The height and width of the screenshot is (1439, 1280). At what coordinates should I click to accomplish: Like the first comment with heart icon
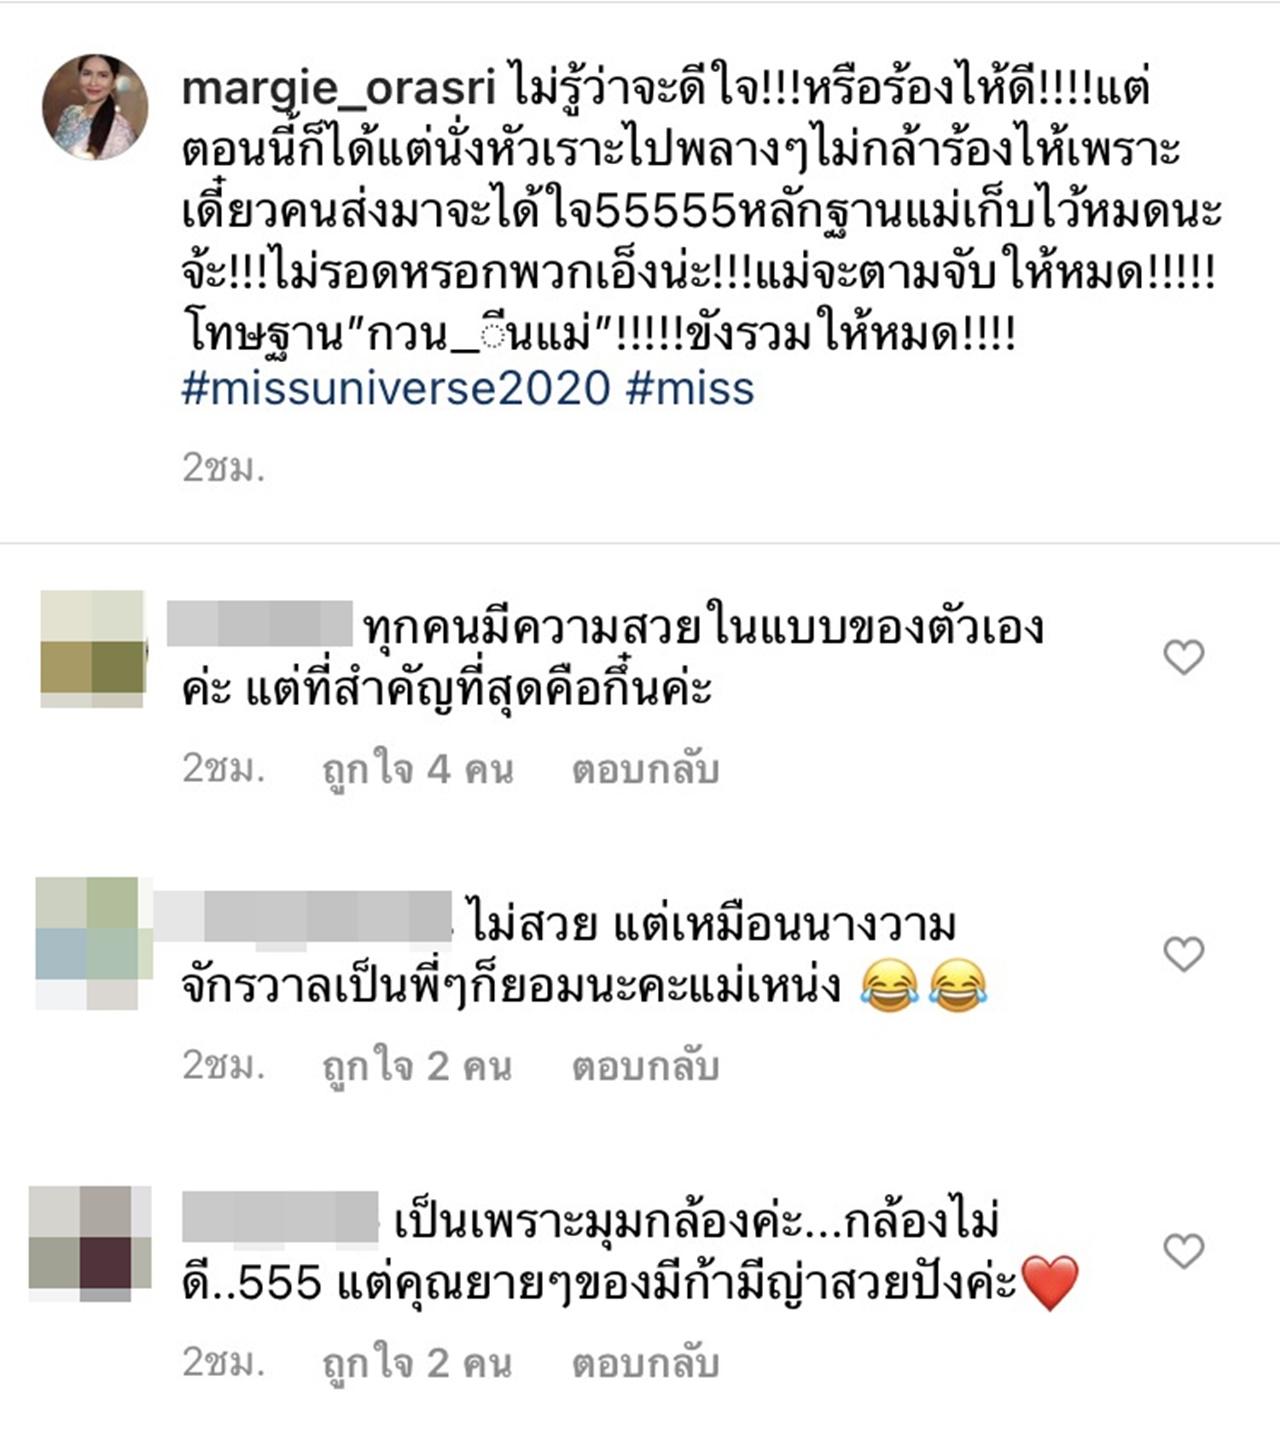point(1184,657)
